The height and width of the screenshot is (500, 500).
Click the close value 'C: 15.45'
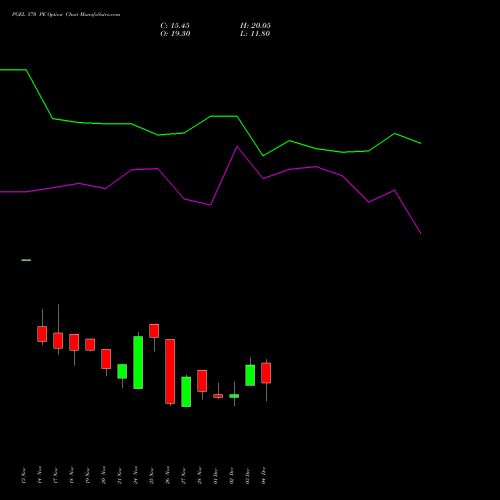point(175,26)
